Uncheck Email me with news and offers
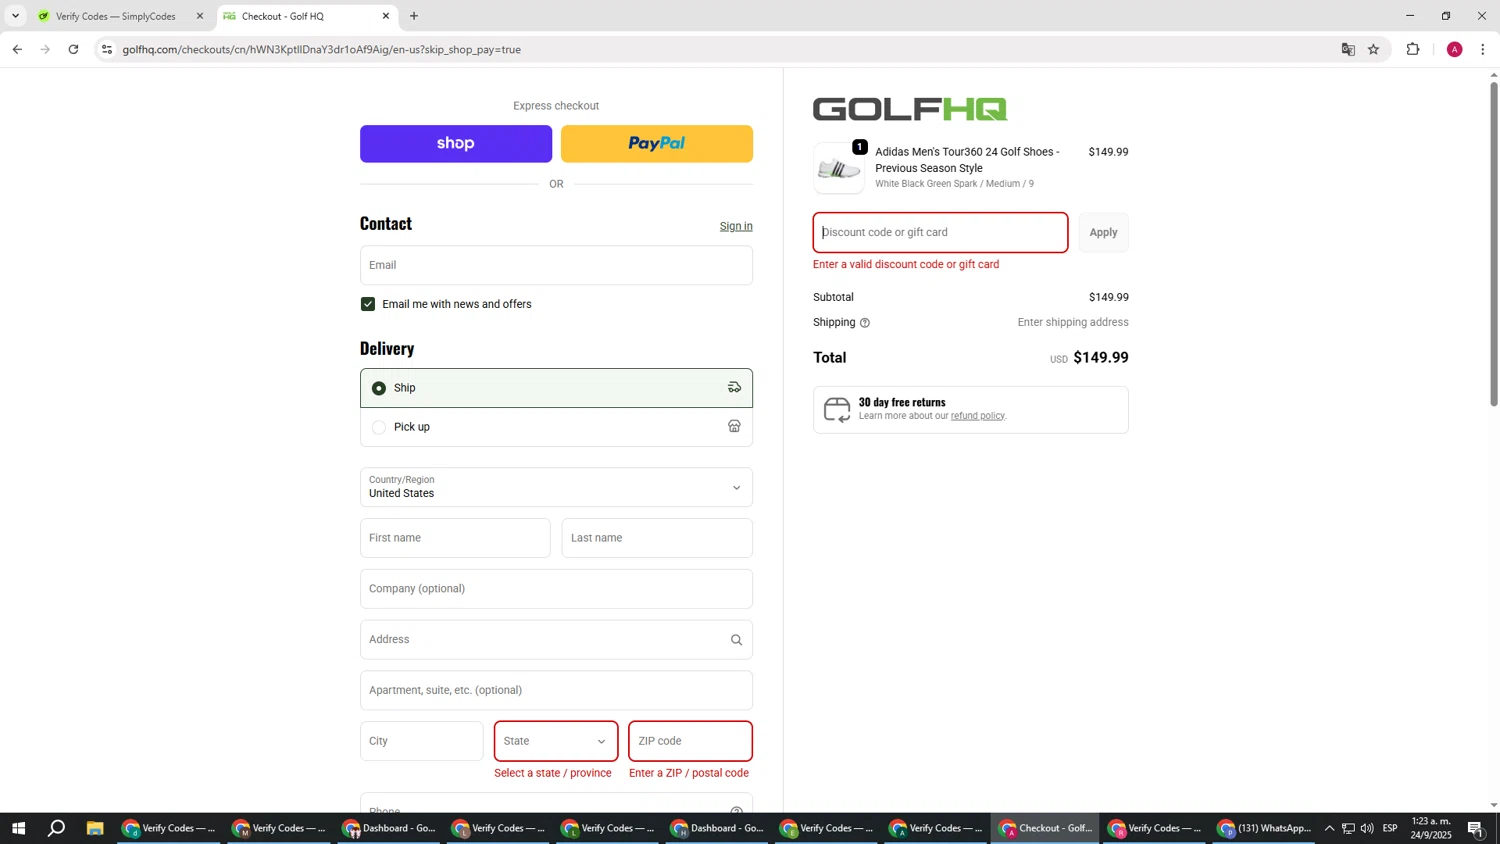 pyautogui.click(x=368, y=304)
